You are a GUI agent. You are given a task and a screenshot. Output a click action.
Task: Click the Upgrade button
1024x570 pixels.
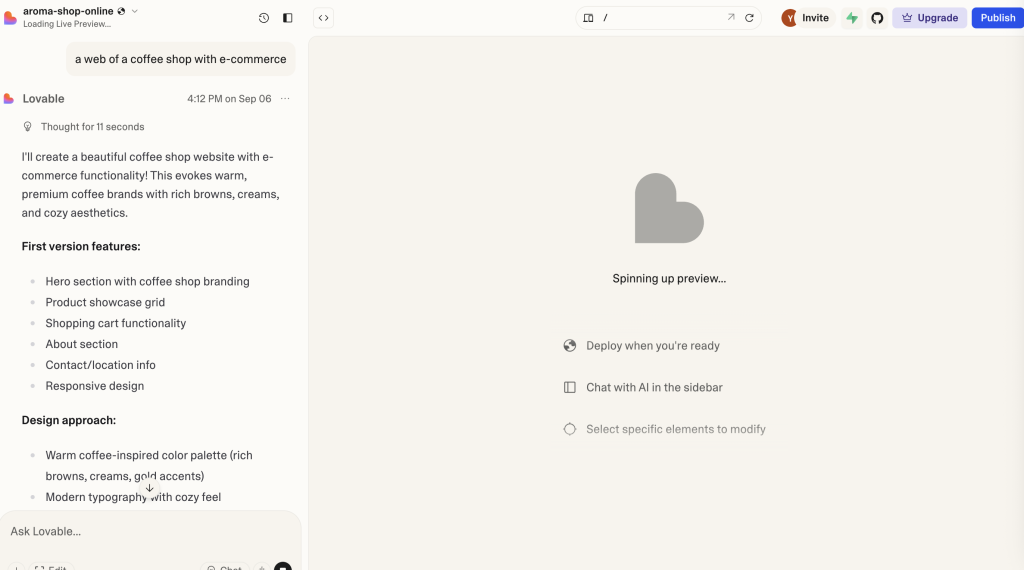[929, 18]
